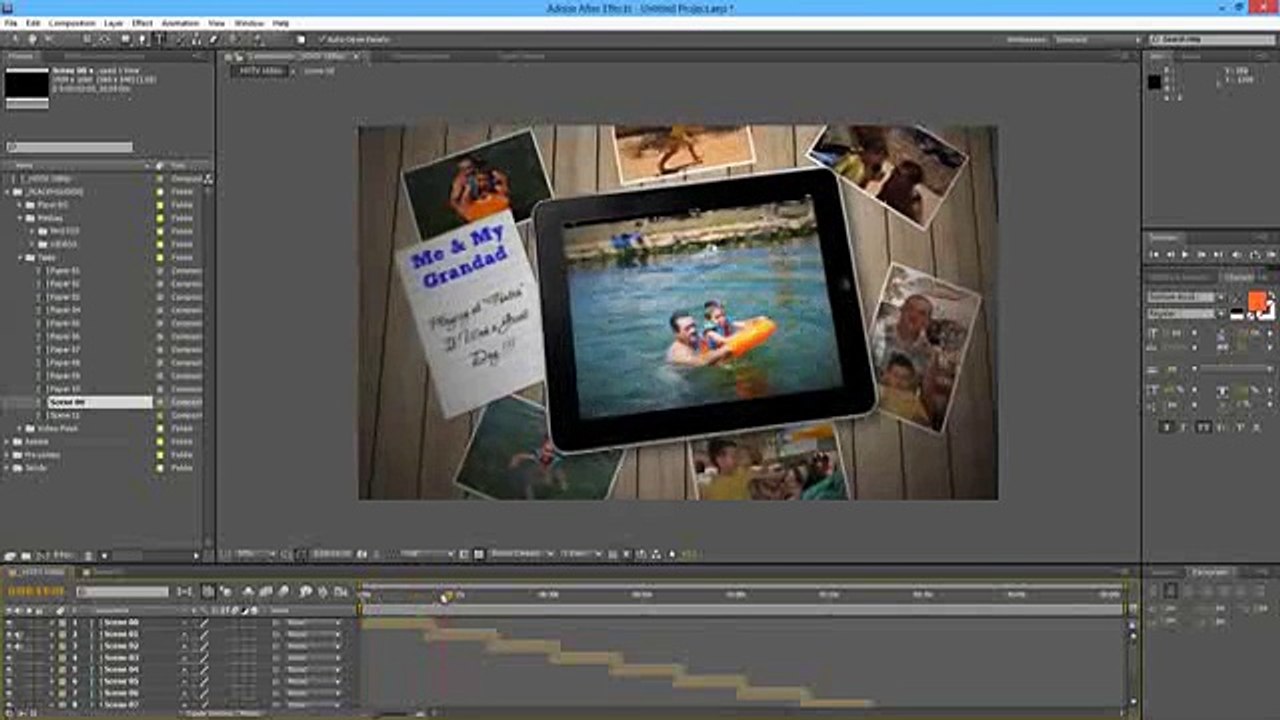This screenshot has height=720, width=1280.
Task: Click the current time indicator in timeline
Action: tap(447, 596)
